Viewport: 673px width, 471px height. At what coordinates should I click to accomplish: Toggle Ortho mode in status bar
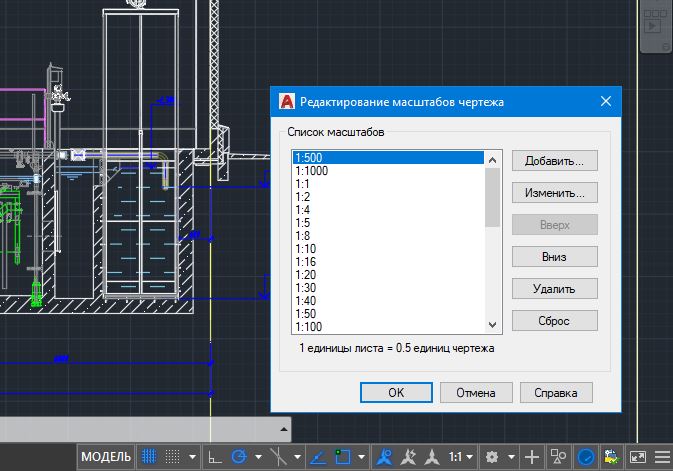point(215,457)
